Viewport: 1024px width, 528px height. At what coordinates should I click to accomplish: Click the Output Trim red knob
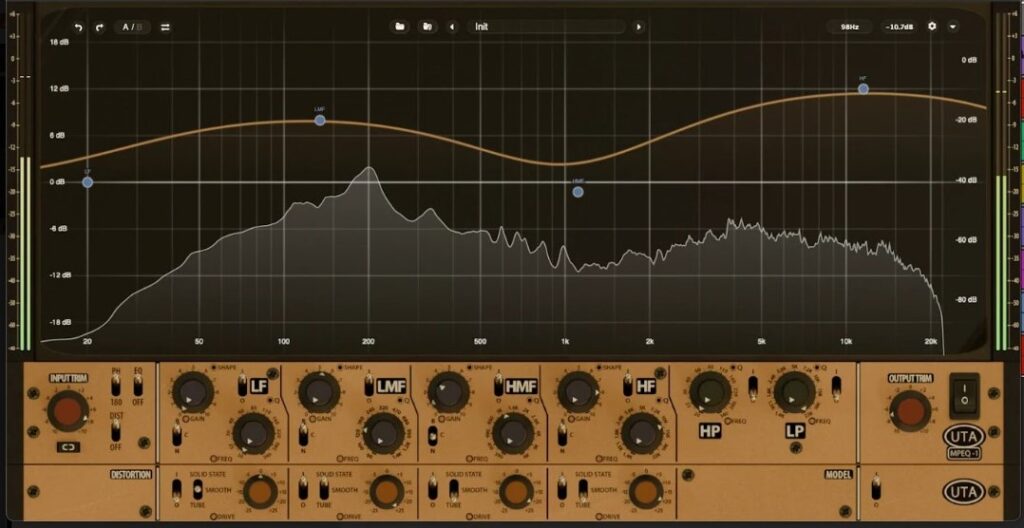click(911, 410)
